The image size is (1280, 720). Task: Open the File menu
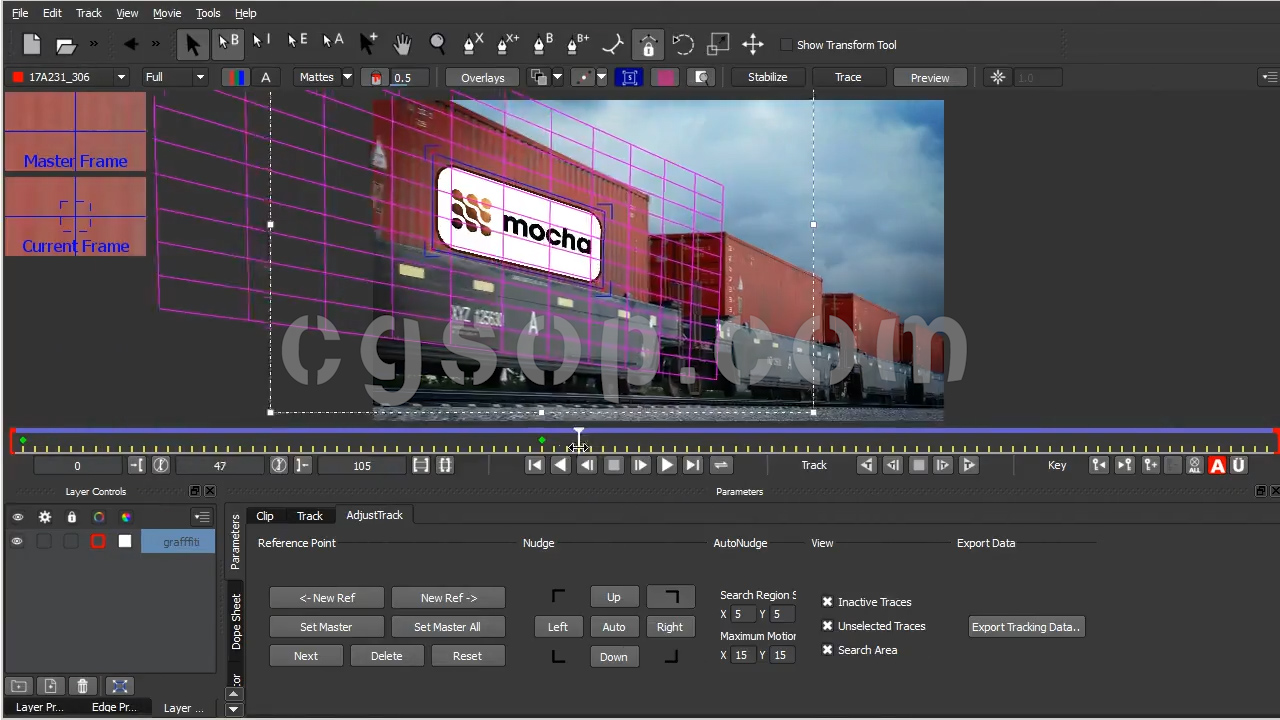point(20,13)
